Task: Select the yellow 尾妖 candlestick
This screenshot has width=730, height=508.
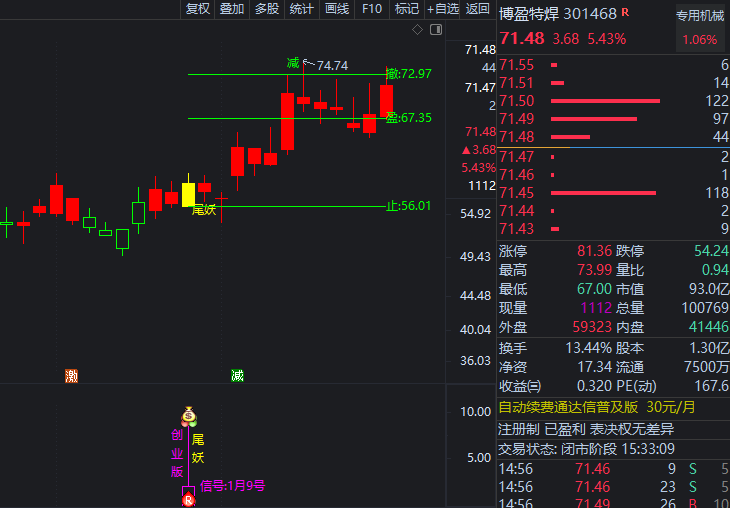Action: click(188, 193)
